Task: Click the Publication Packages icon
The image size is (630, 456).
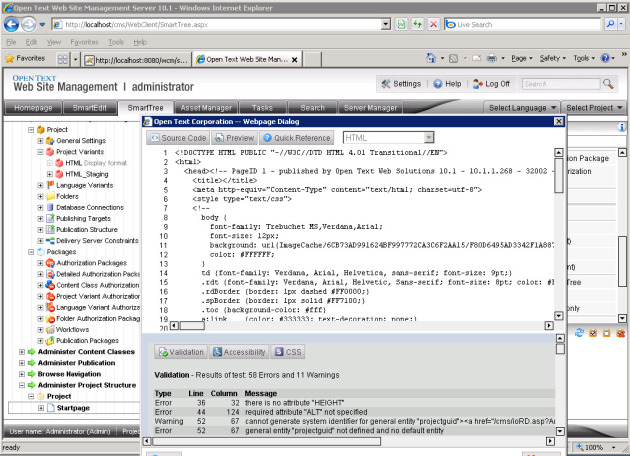Action: coord(50,341)
